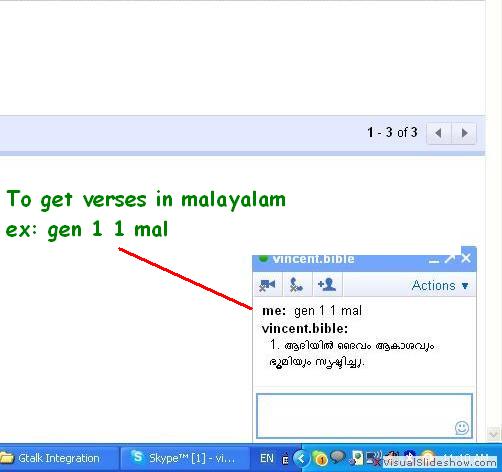
Task: Open the Actions dropdown in chat
Action: coord(440,286)
